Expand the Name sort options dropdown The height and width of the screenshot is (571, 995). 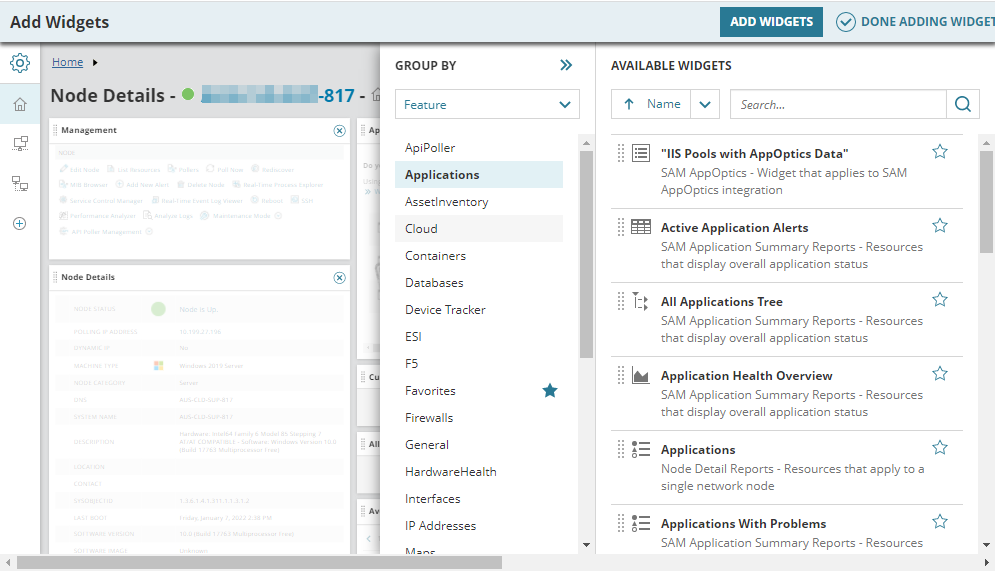705,104
